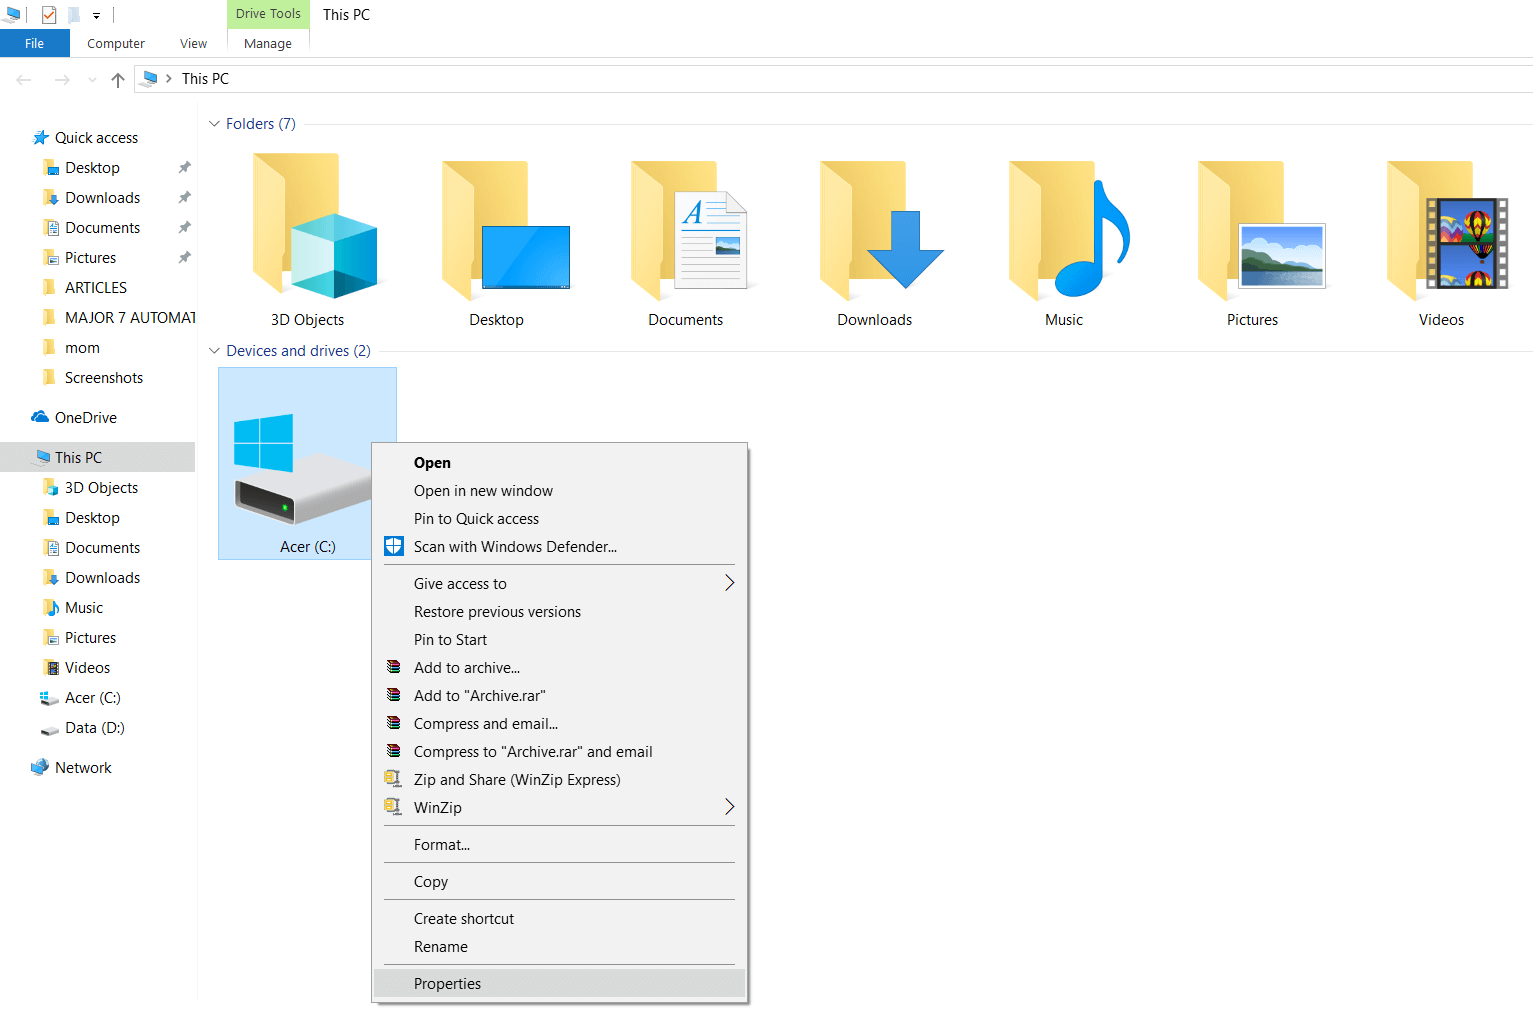Select OneDrive in the navigation pane

[x=85, y=418]
